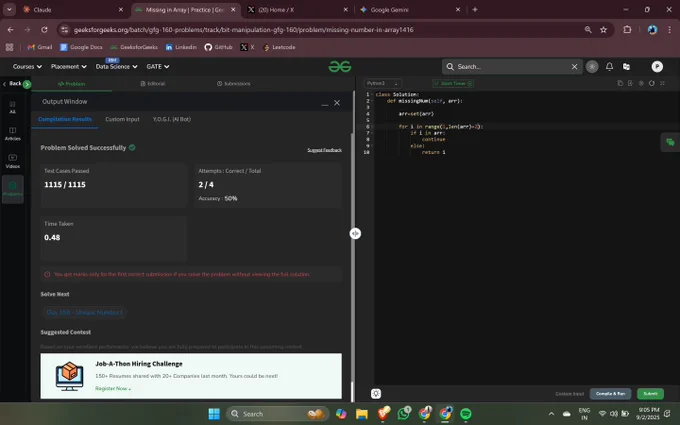
Task: Open File Explorer from the taskbar
Action: pos(362,414)
